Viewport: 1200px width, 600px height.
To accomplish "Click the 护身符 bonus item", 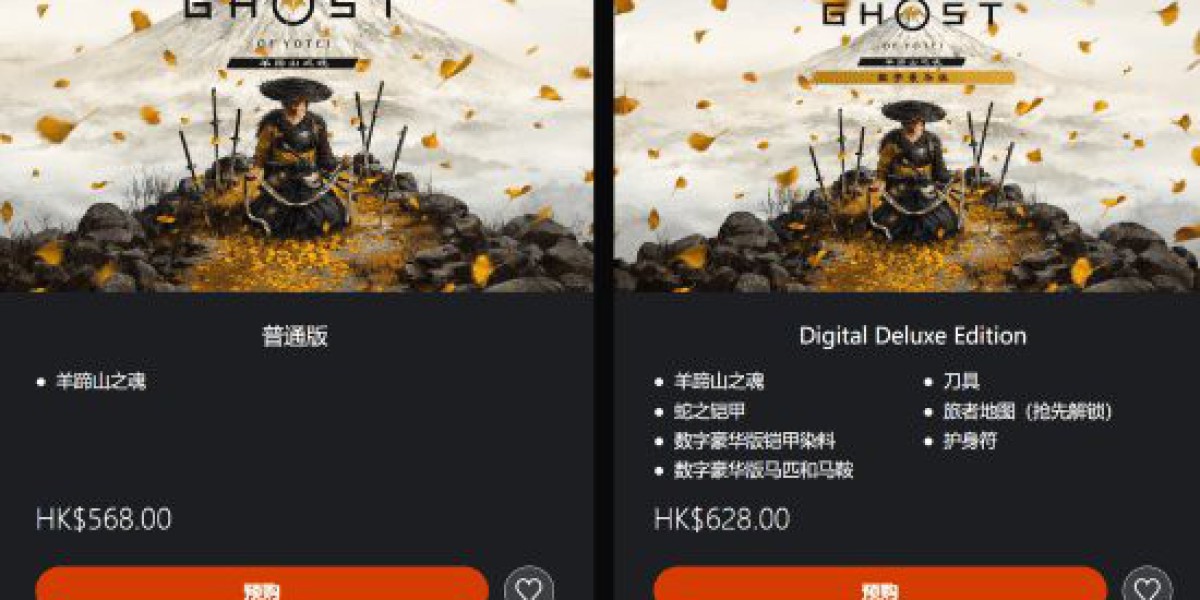I will (971, 441).
